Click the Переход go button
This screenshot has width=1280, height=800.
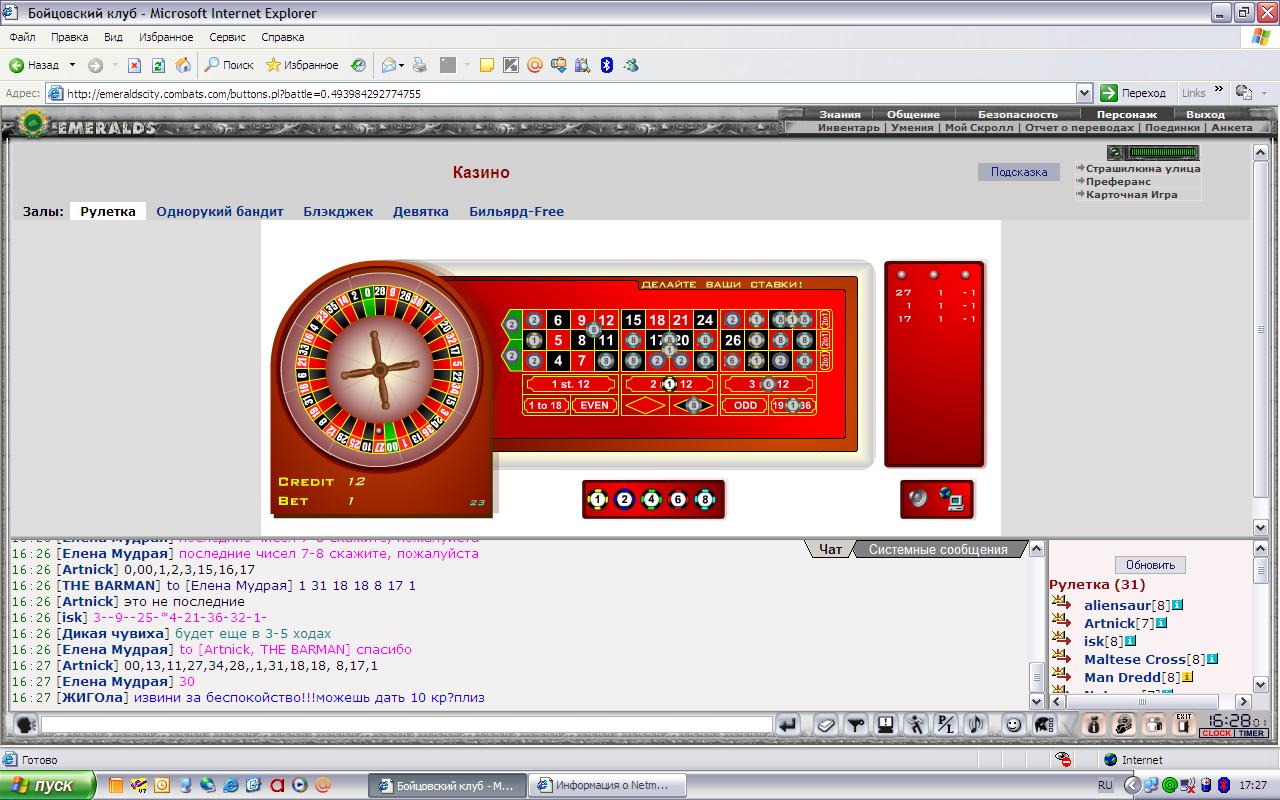tap(1134, 93)
